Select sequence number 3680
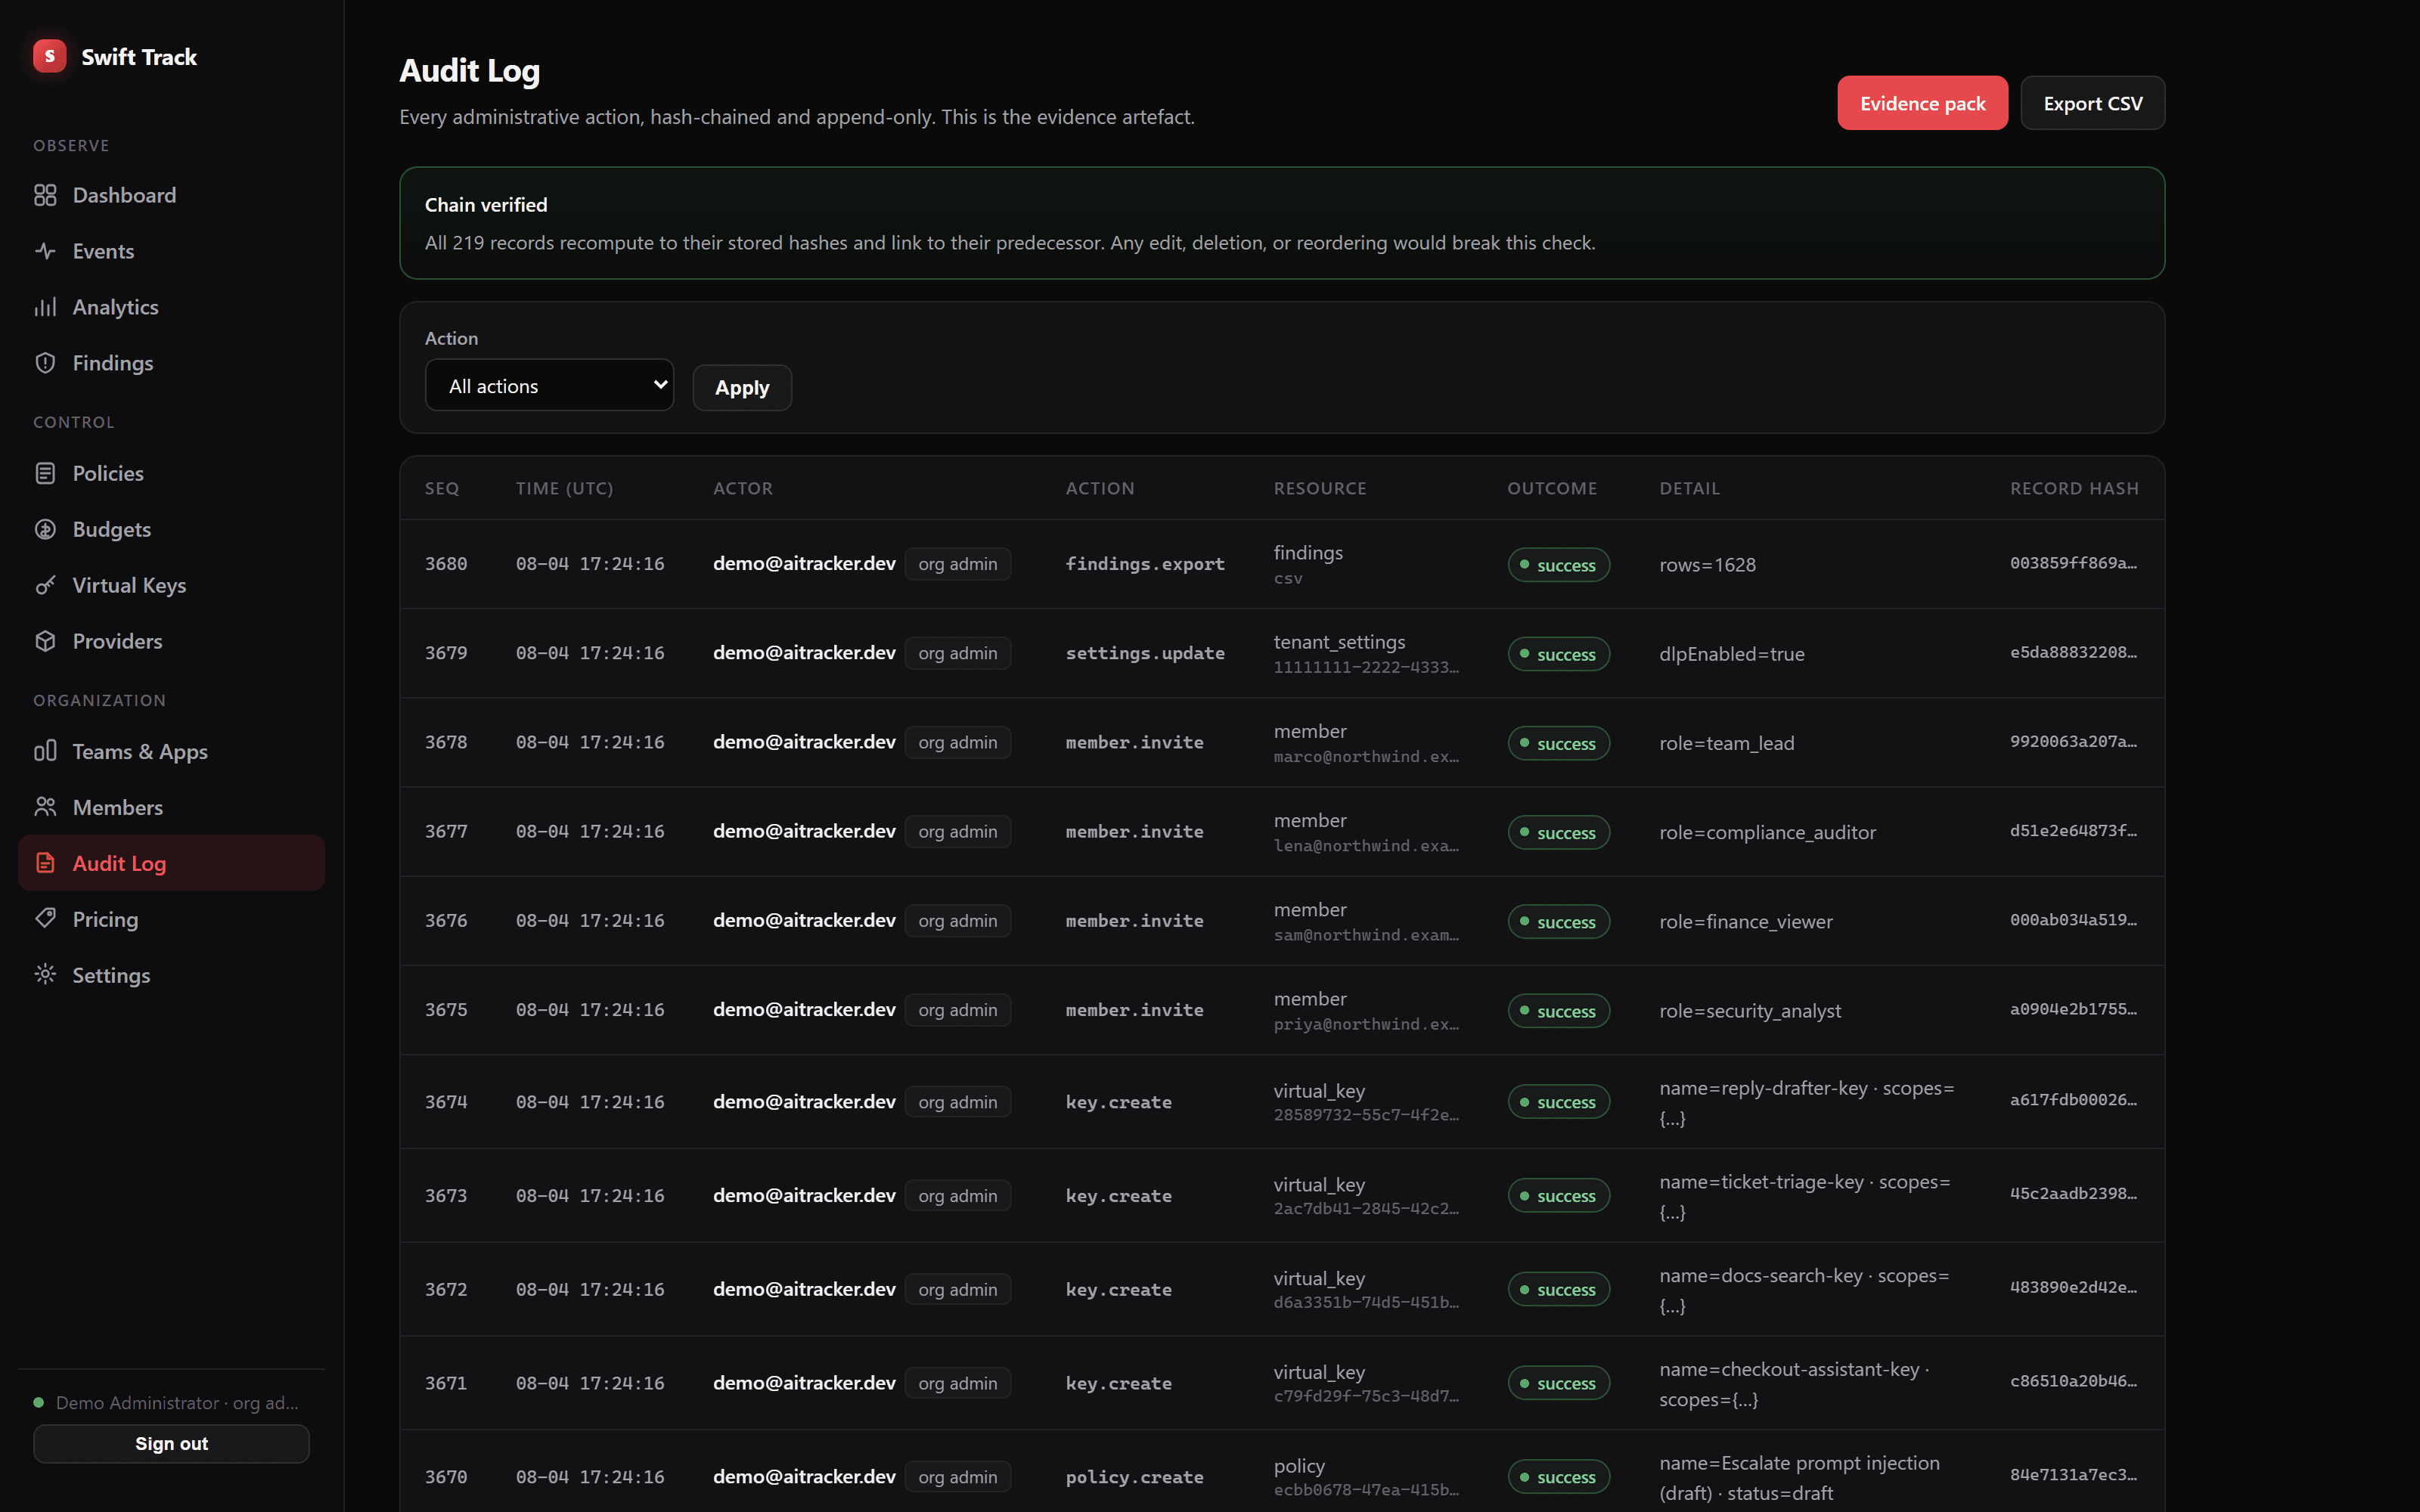The image size is (2420, 1512). (x=446, y=564)
